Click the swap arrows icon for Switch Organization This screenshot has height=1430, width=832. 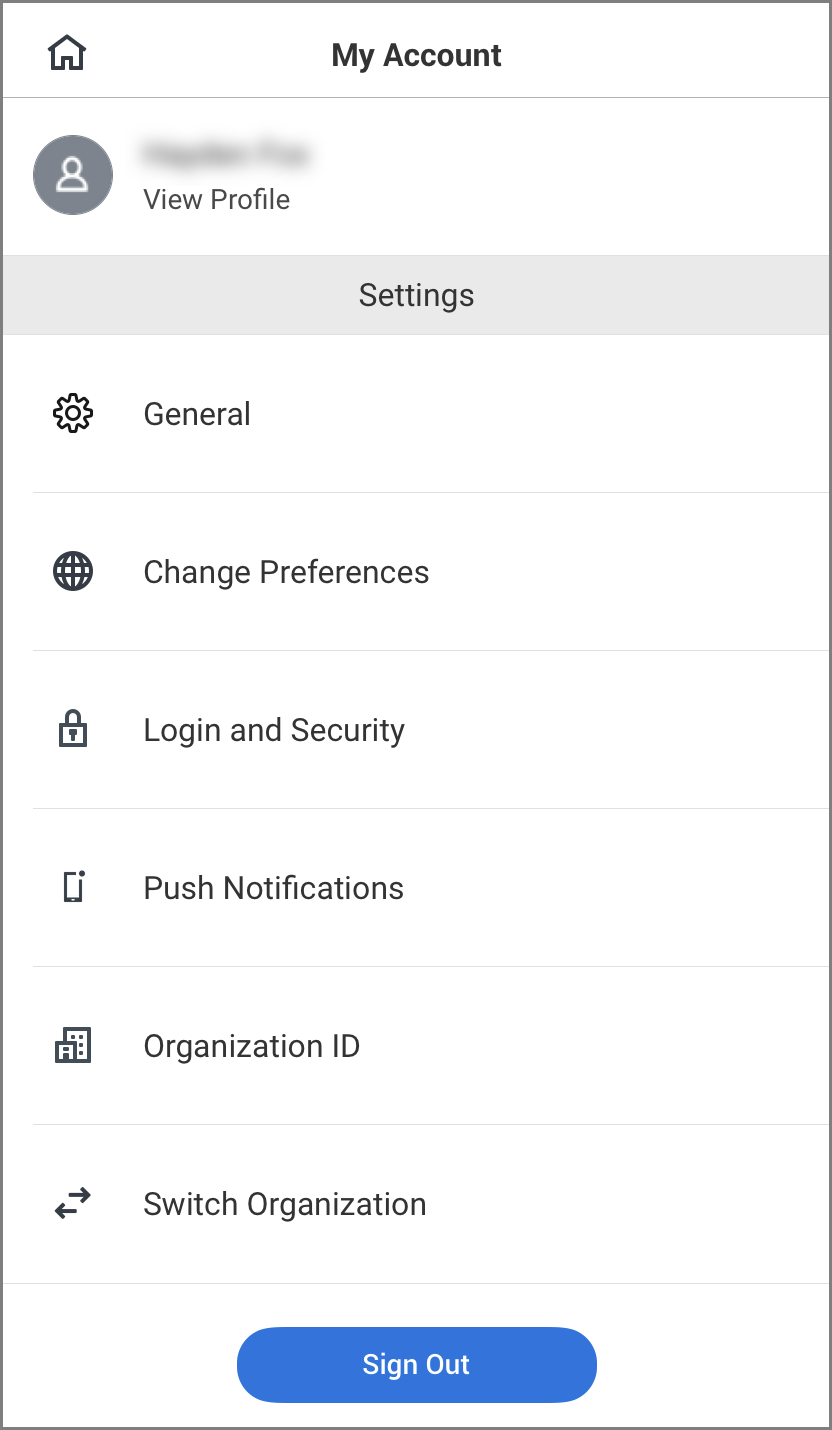point(73,1204)
